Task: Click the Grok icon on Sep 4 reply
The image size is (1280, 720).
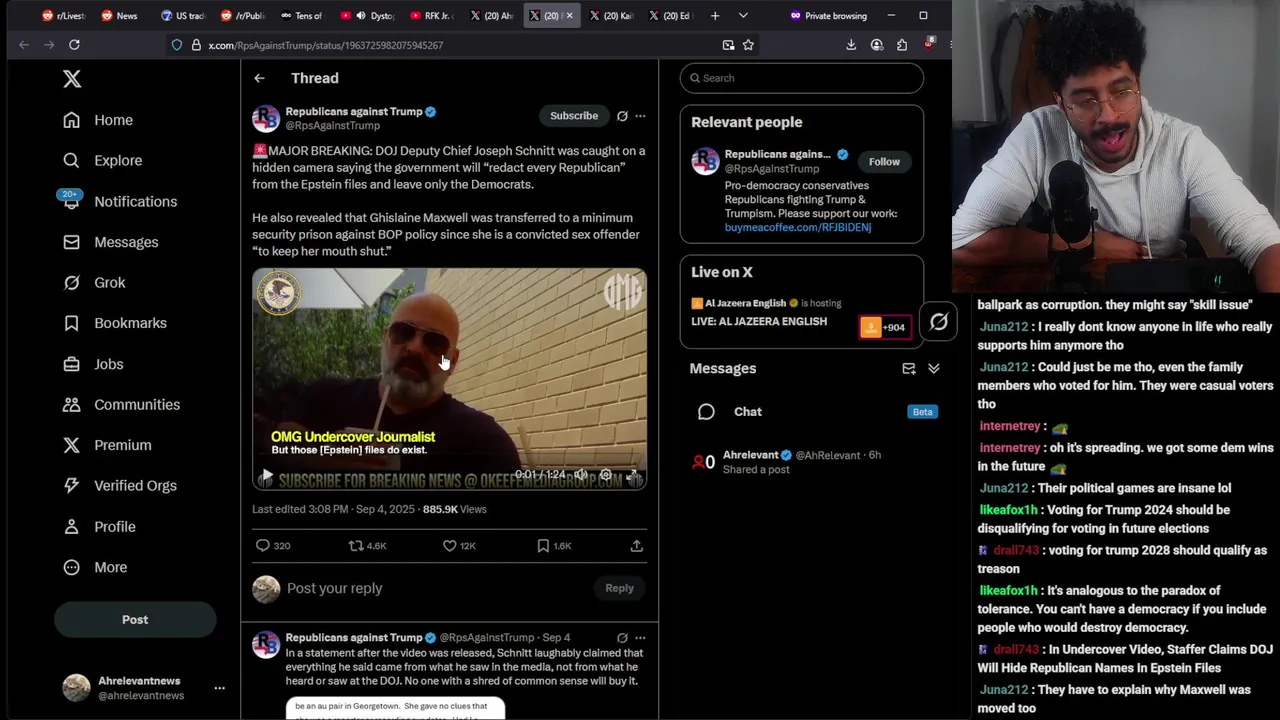Action: pyautogui.click(x=622, y=638)
